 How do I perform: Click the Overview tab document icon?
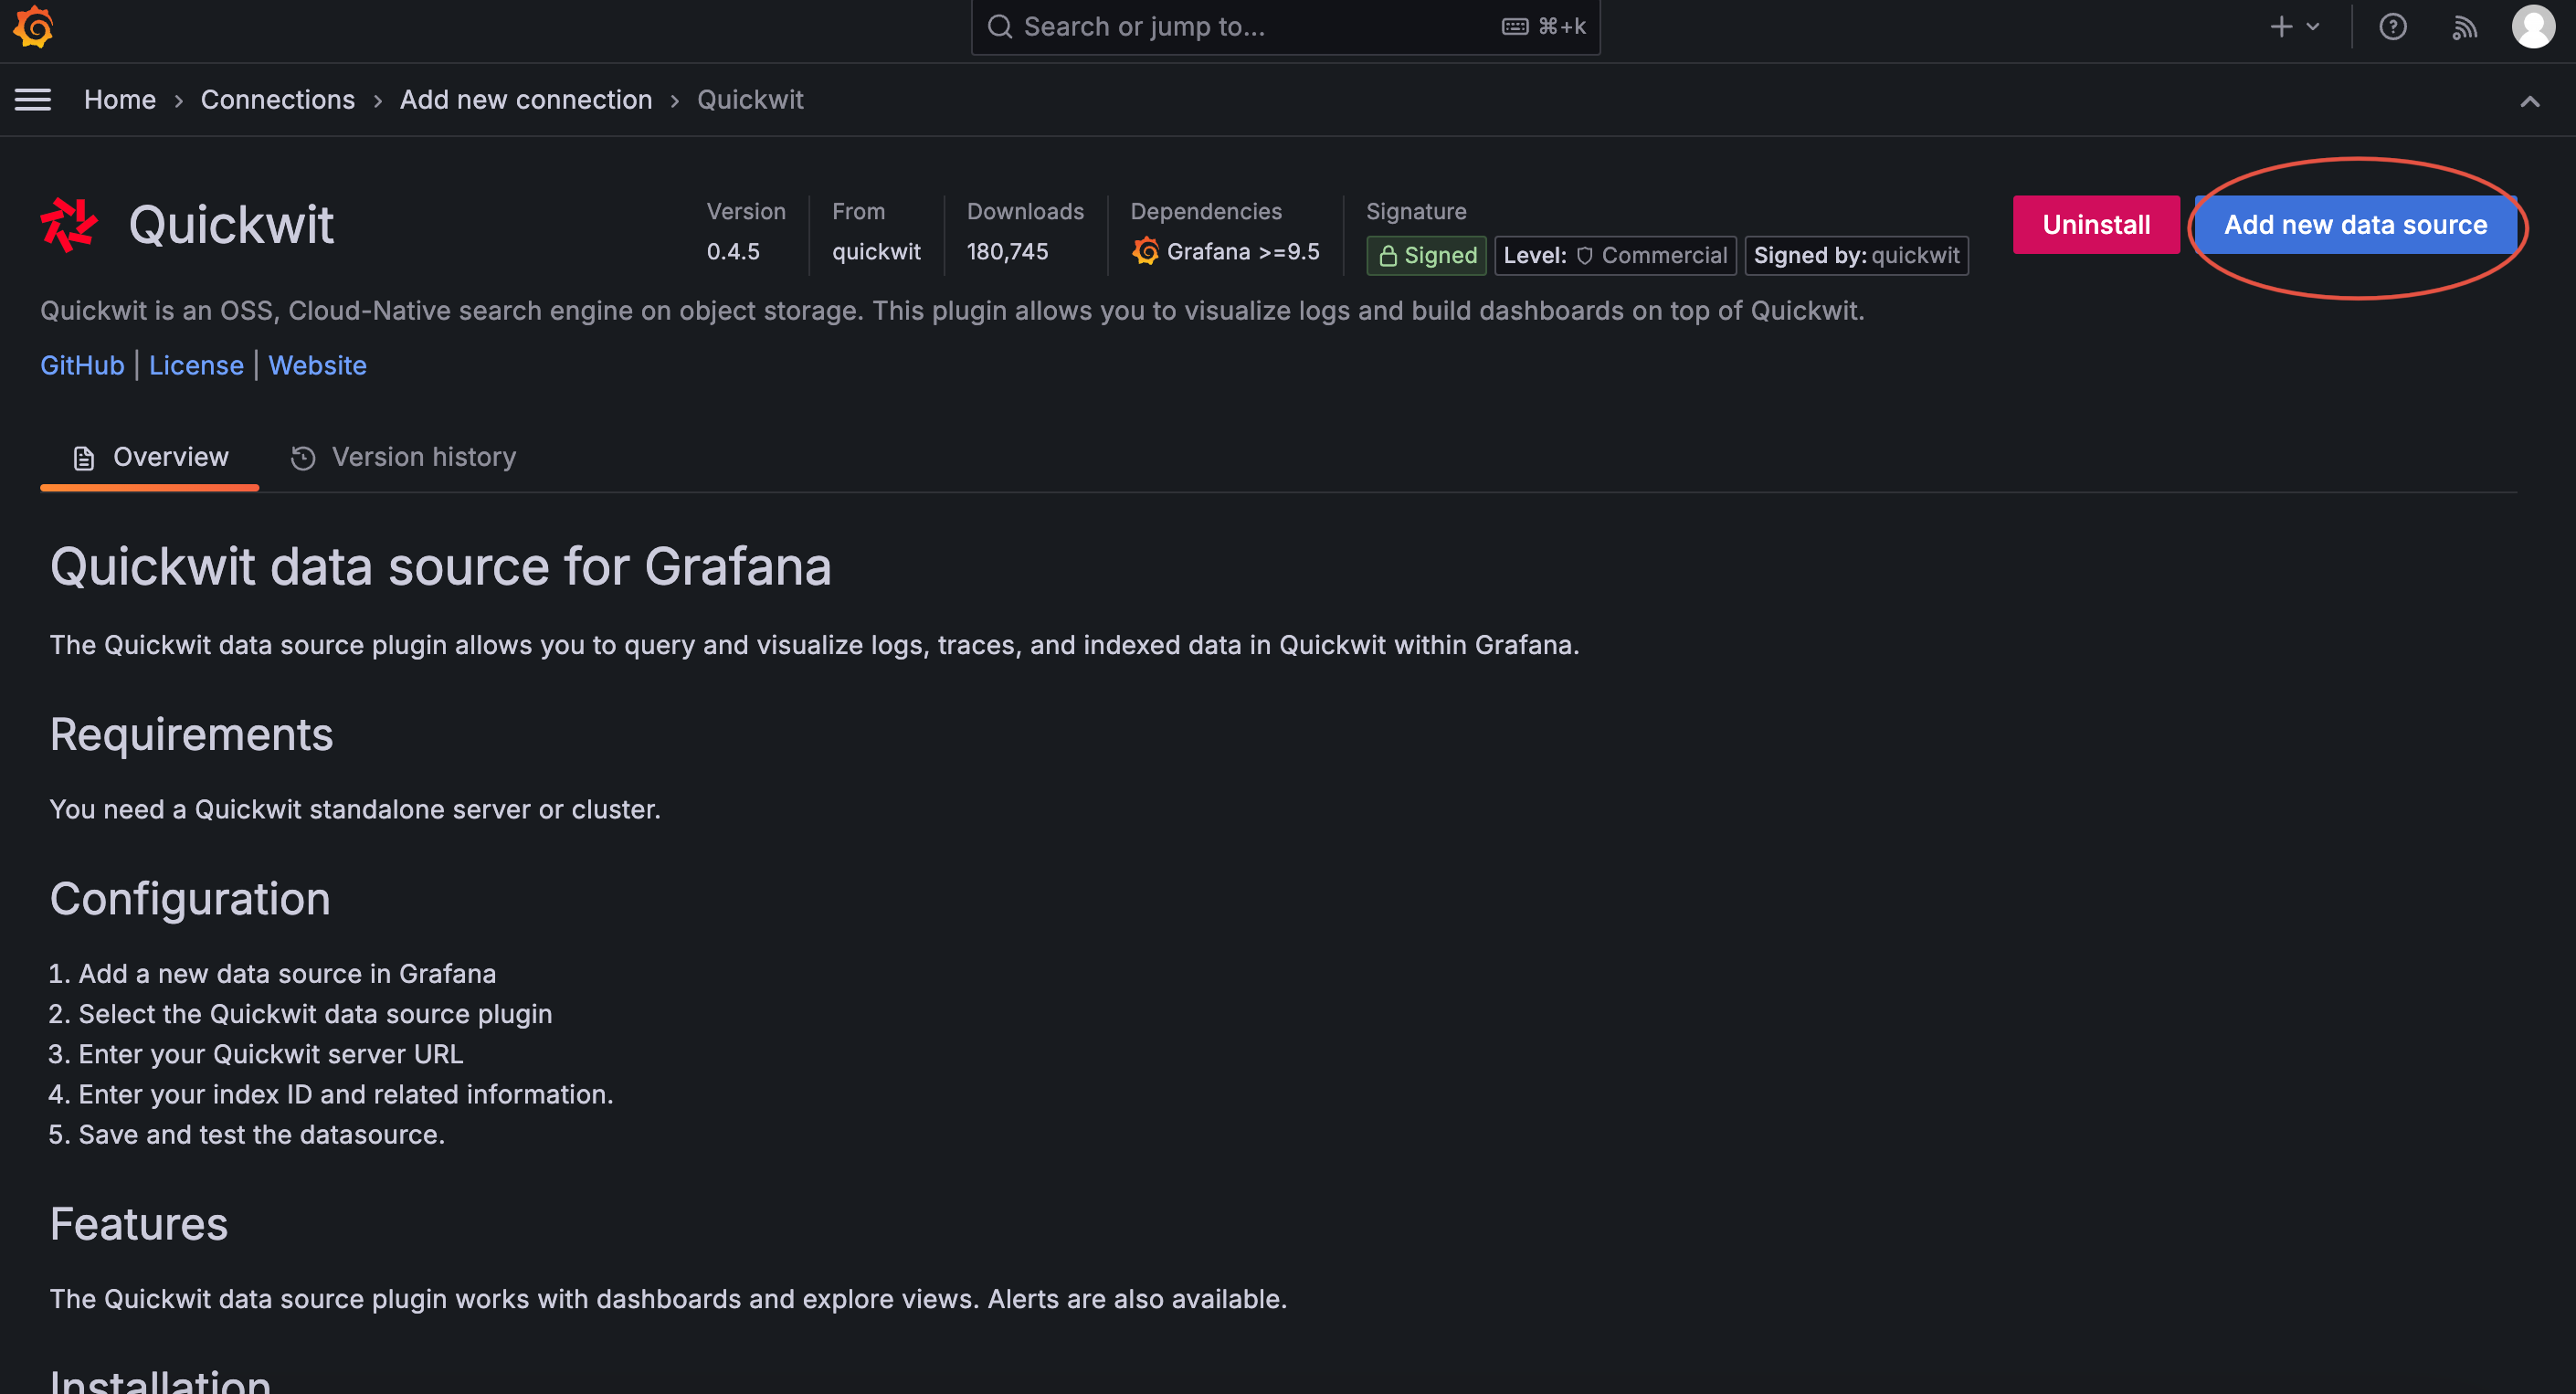pos(84,458)
